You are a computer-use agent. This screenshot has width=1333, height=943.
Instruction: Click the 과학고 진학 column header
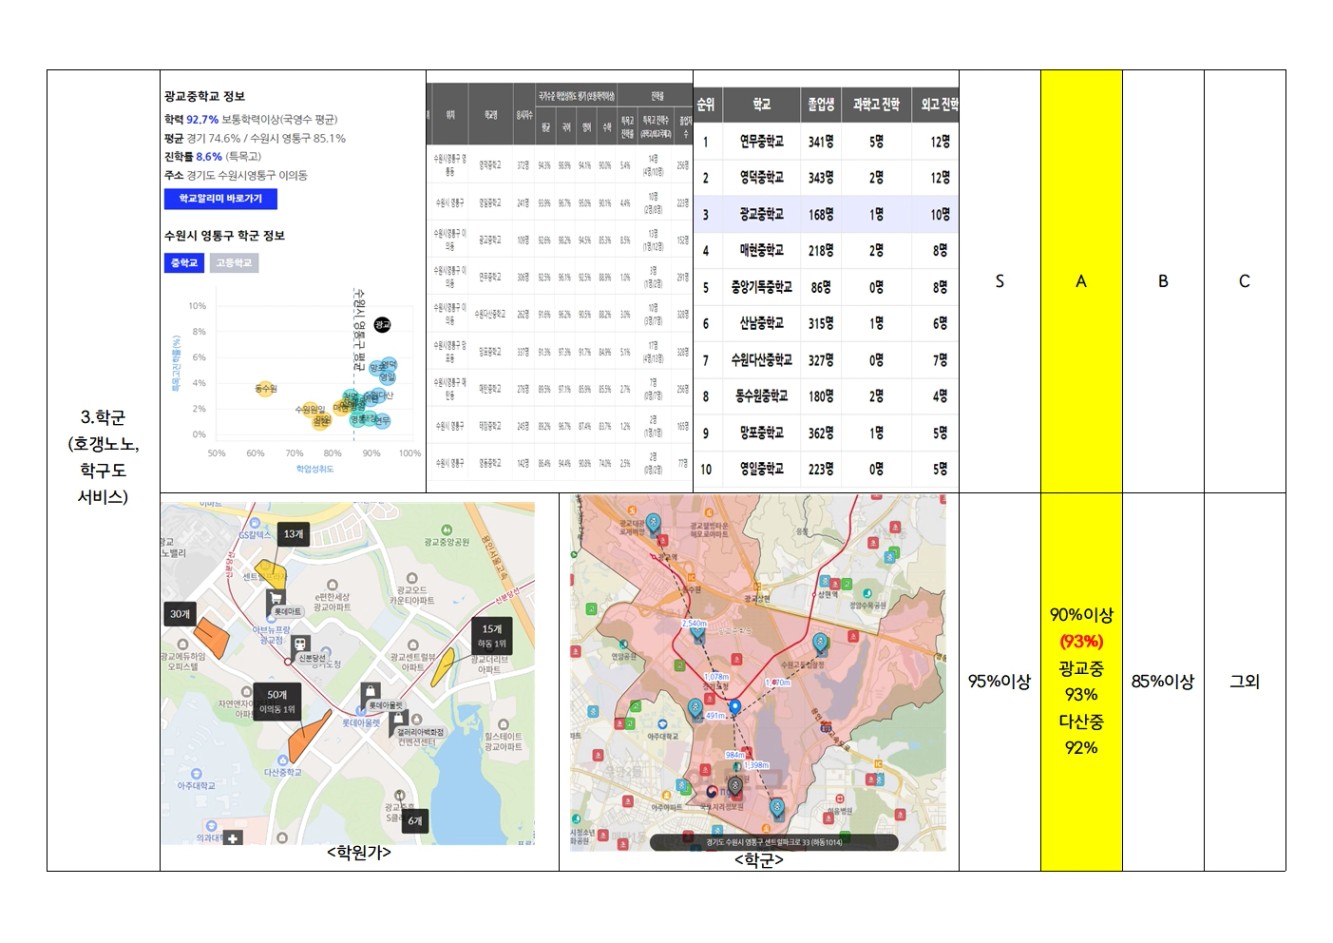click(x=876, y=104)
